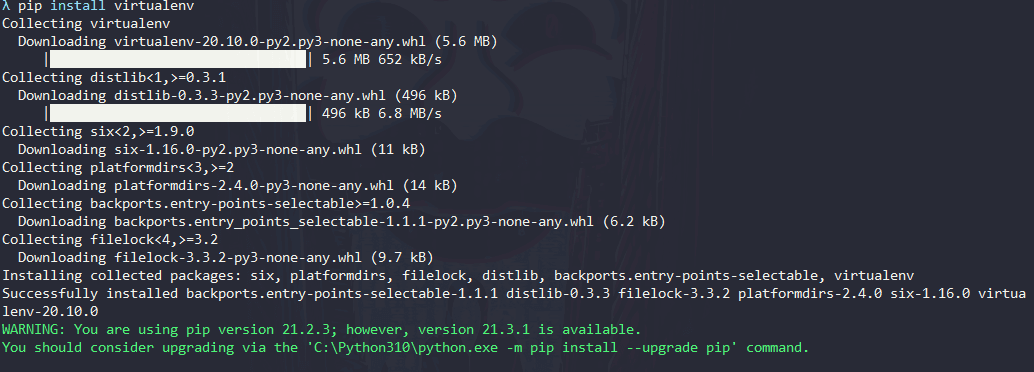Screen dimensions: 1034x372
Task: Click the 'Collecting filelock<4,>=3.2' line
Action: pyautogui.click(x=110, y=239)
